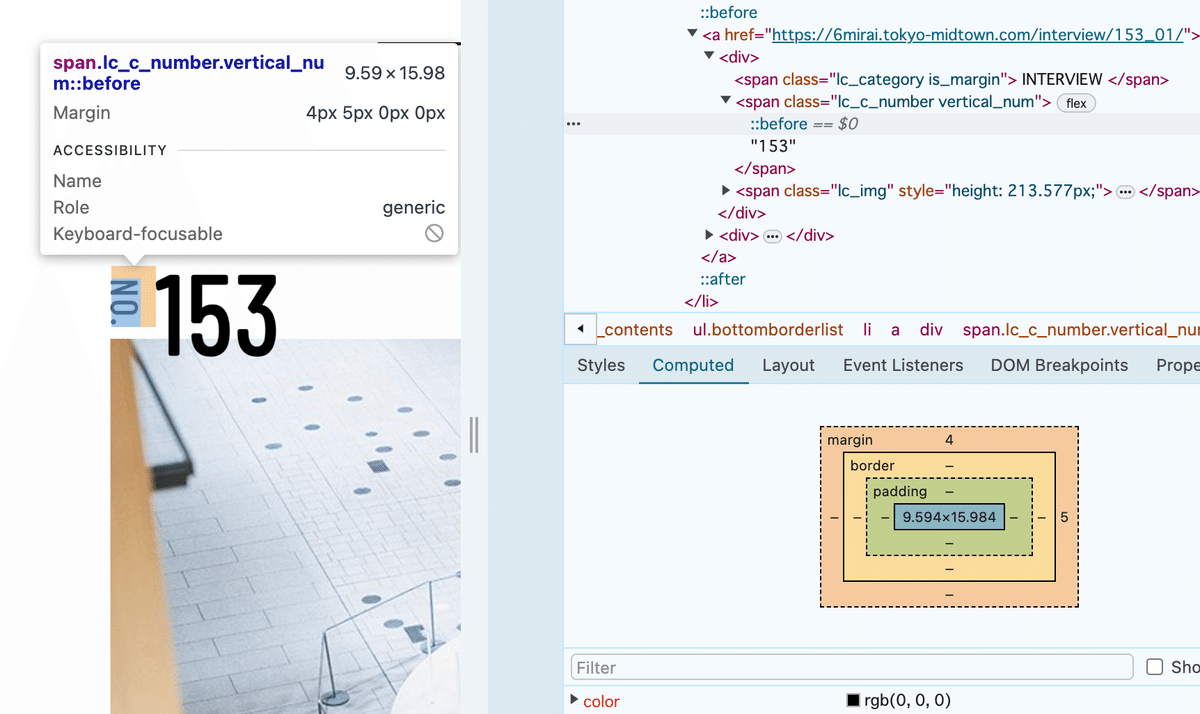
Task: Select the li breadcrumb
Action: pyautogui.click(x=867, y=329)
